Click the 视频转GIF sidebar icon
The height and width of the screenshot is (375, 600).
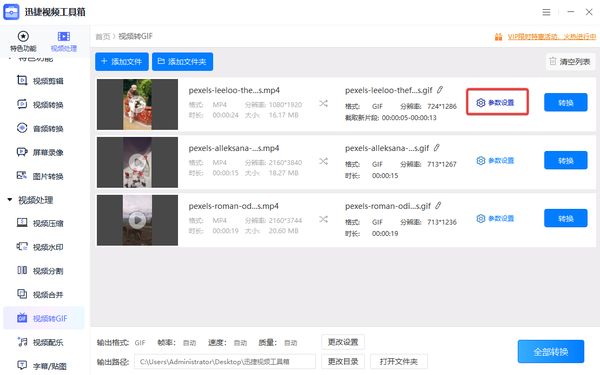click(22, 317)
